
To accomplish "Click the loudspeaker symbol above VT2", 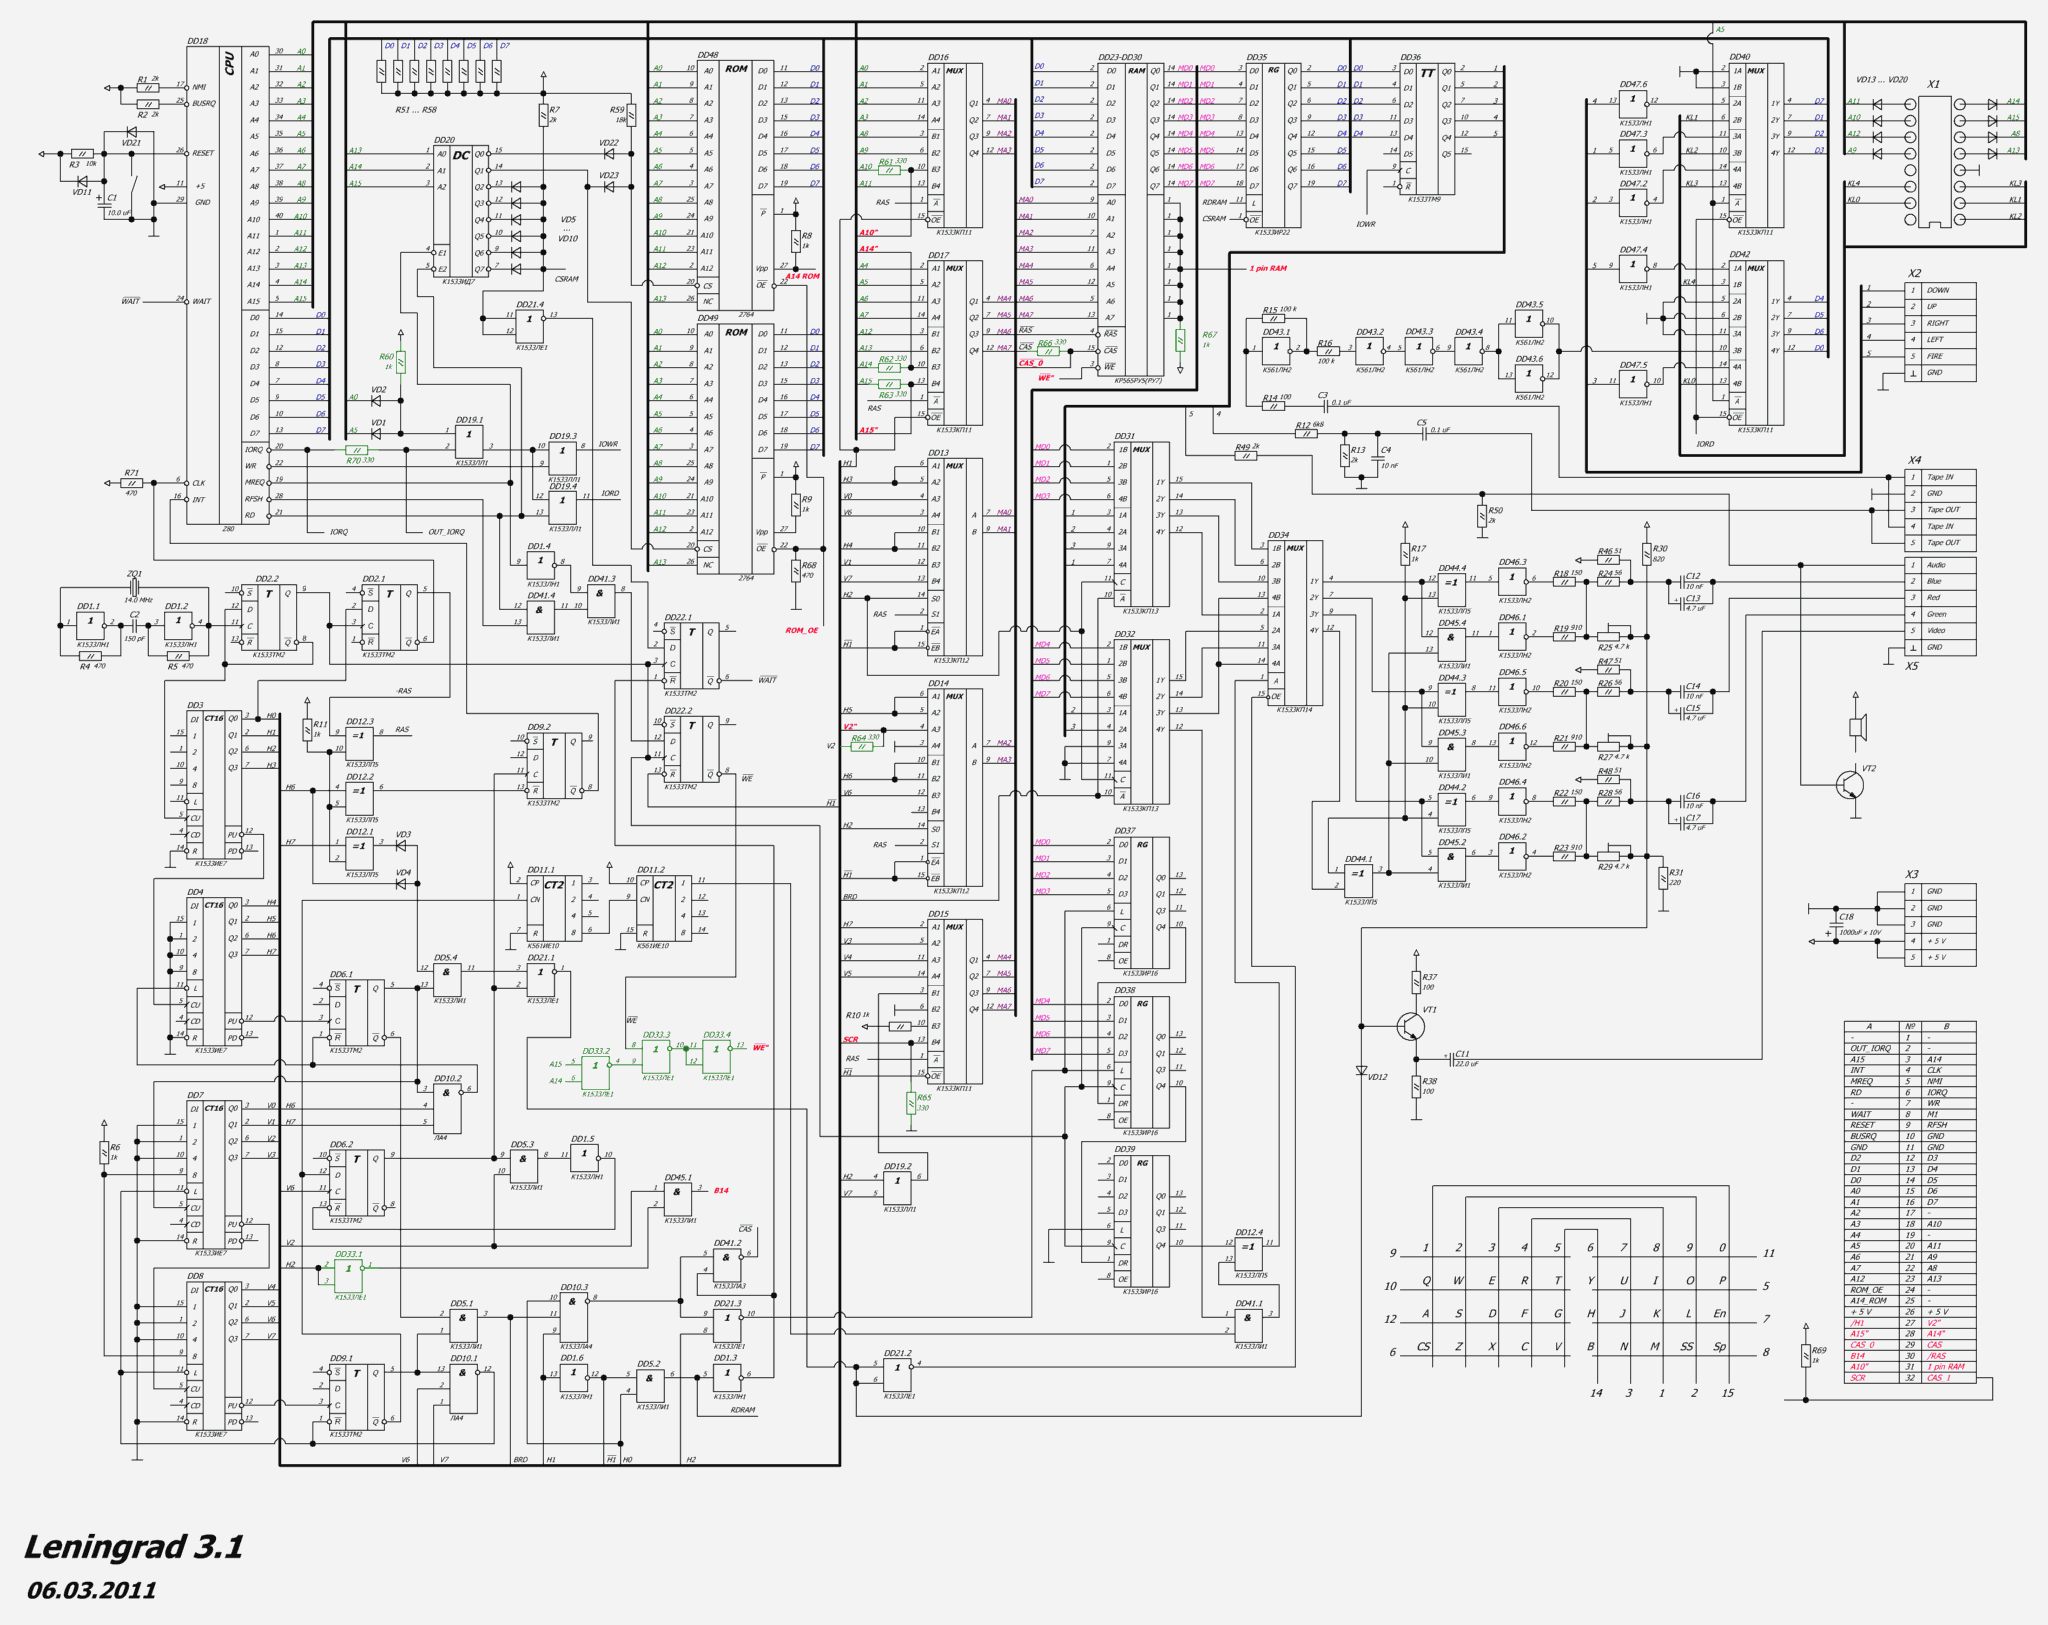I will [1858, 727].
